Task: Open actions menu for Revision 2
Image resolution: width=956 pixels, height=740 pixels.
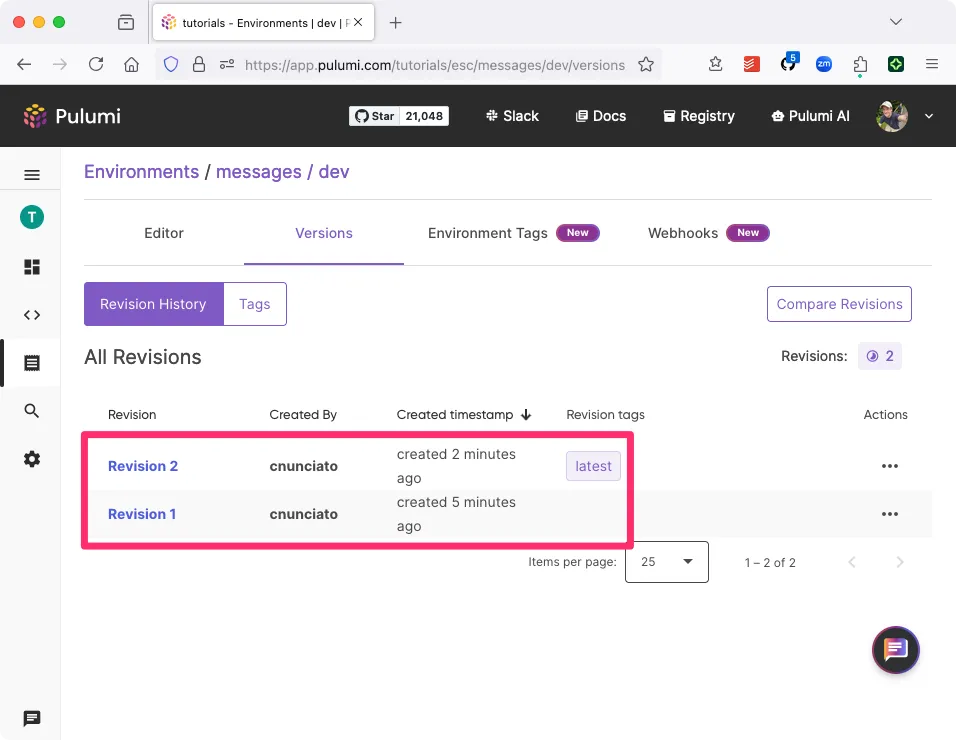Action: point(890,466)
